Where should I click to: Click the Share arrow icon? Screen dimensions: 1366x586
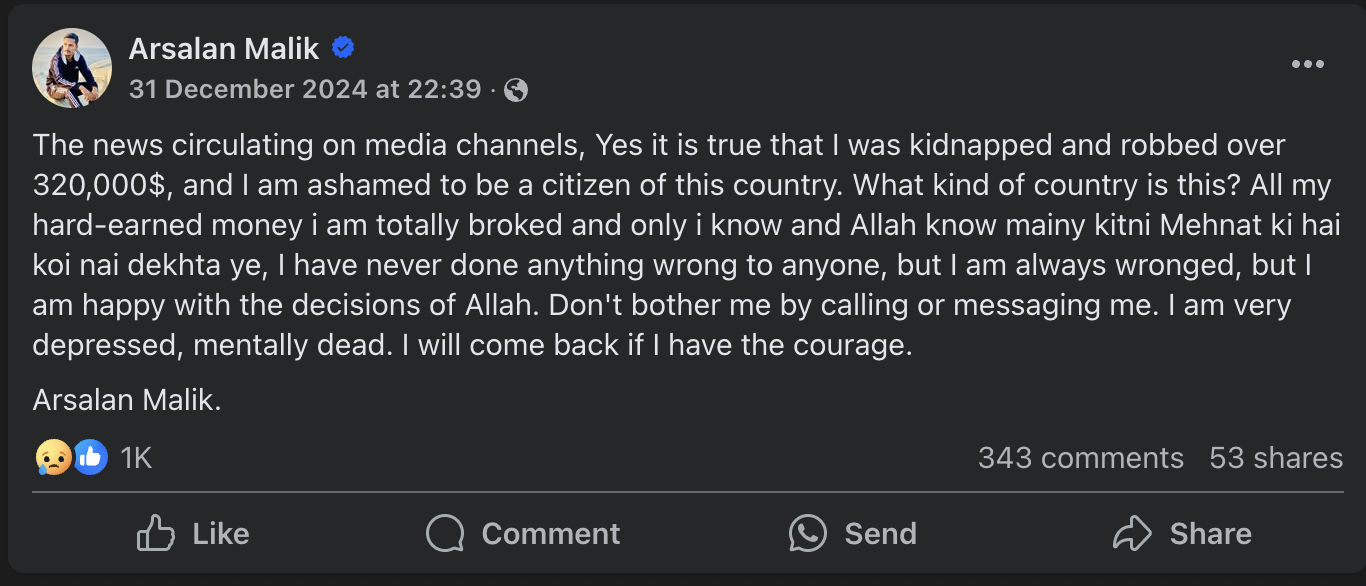[1133, 533]
